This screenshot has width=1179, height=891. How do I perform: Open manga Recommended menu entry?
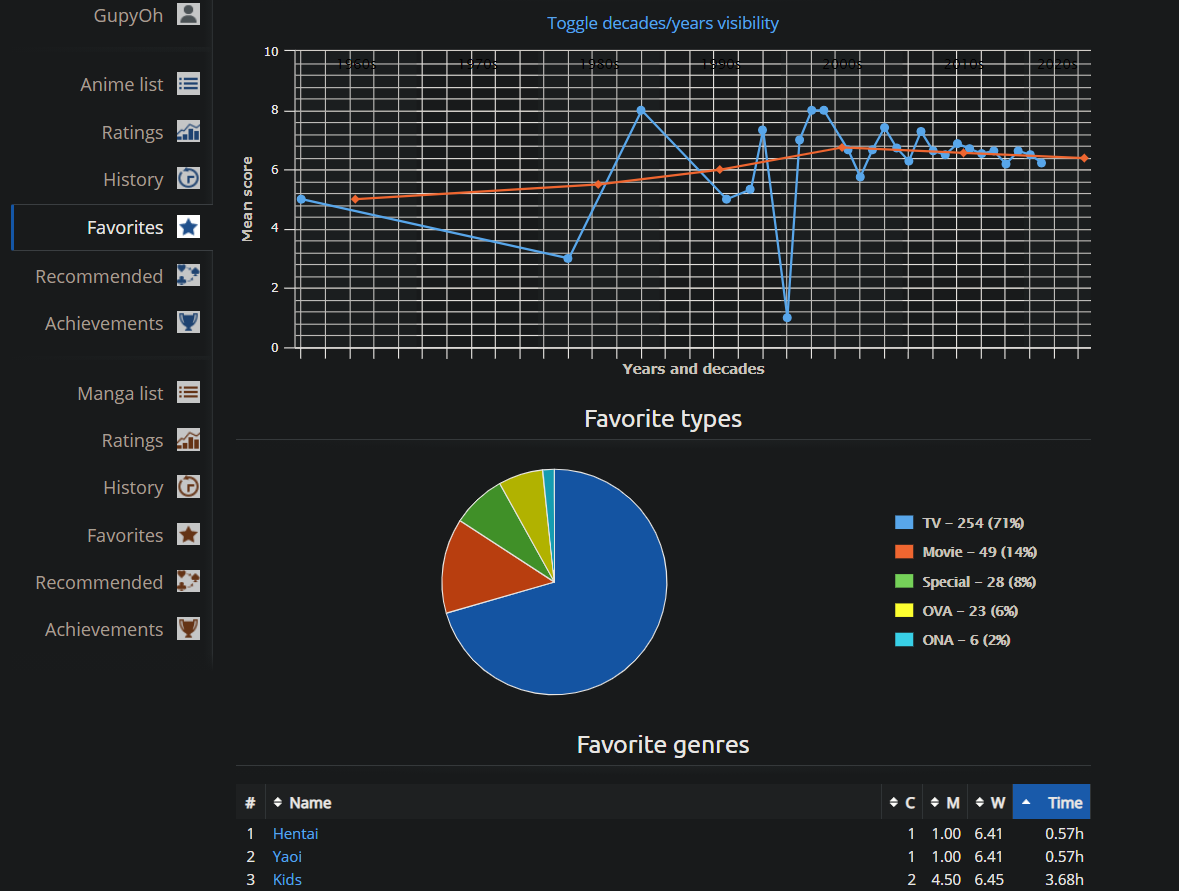[99, 582]
